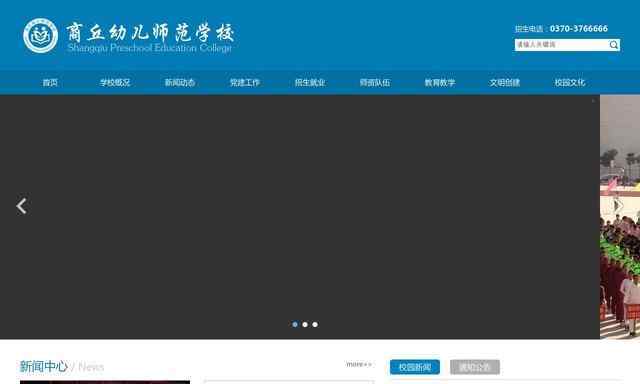Click the more>> news link
This screenshot has height=384, width=640.
pyautogui.click(x=359, y=364)
